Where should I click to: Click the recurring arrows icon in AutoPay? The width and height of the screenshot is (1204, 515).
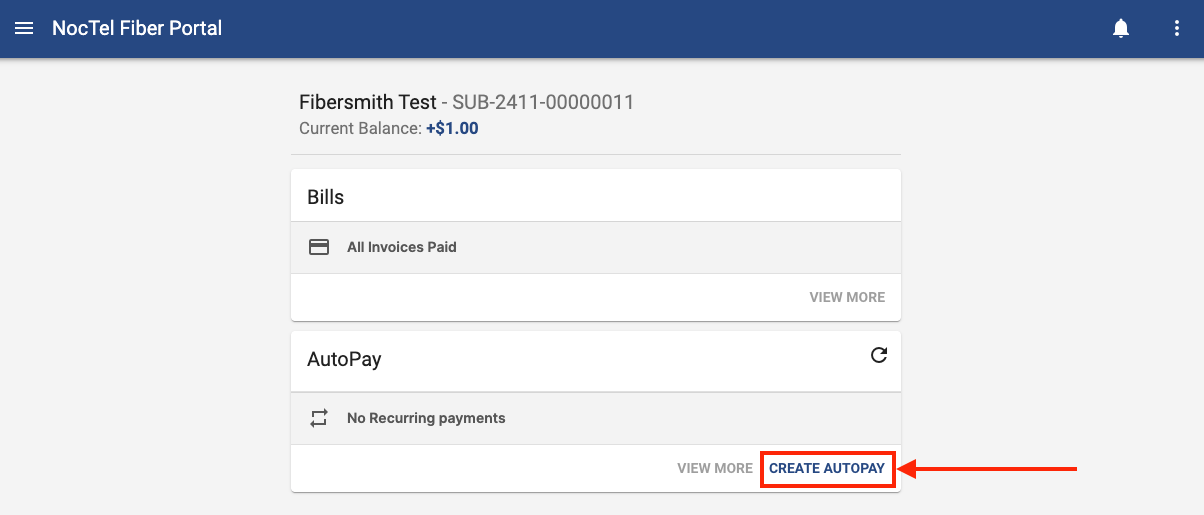tap(319, 418)
